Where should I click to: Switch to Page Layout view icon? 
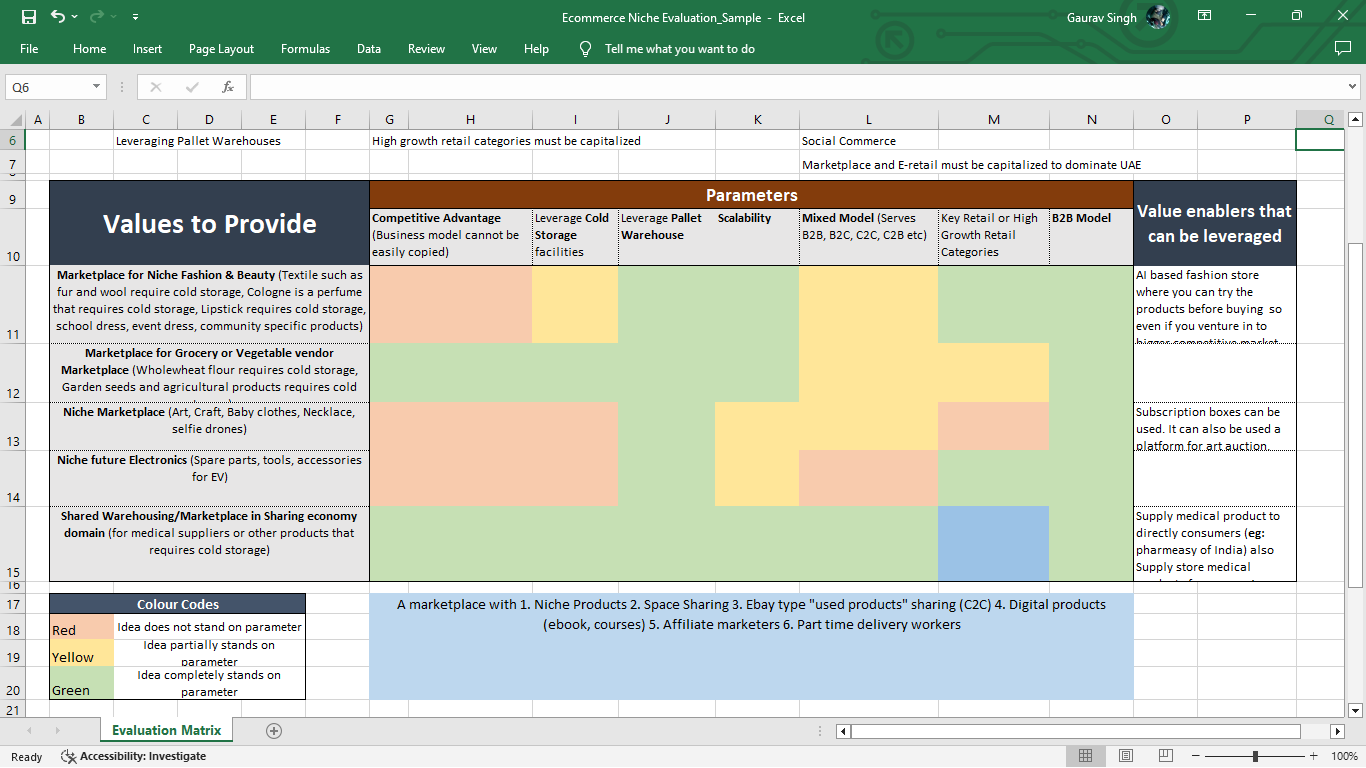(x=1126, y=756)
